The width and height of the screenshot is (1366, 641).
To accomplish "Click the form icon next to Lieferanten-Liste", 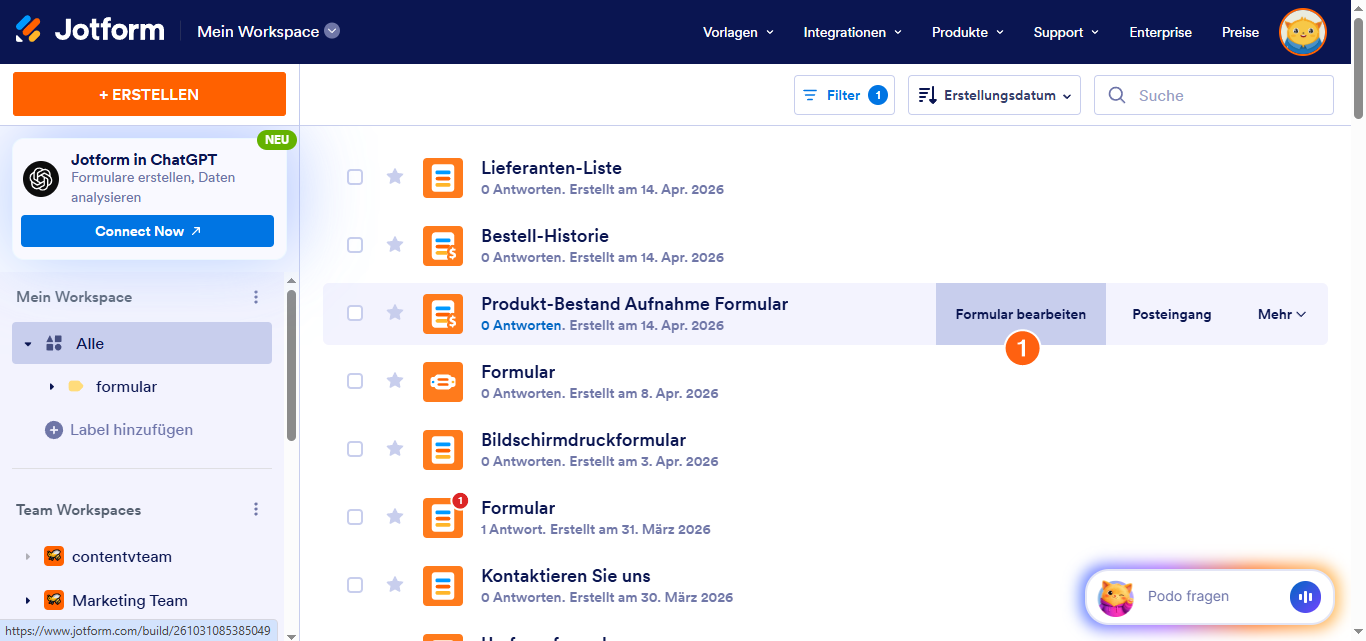I will tap(443, 177).
